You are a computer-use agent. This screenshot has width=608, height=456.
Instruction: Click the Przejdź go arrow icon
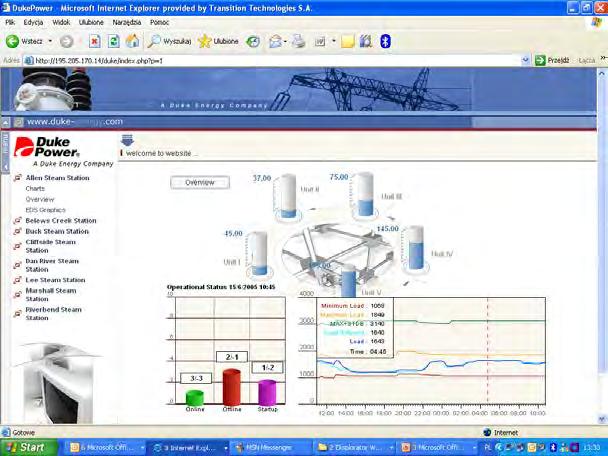540,60
